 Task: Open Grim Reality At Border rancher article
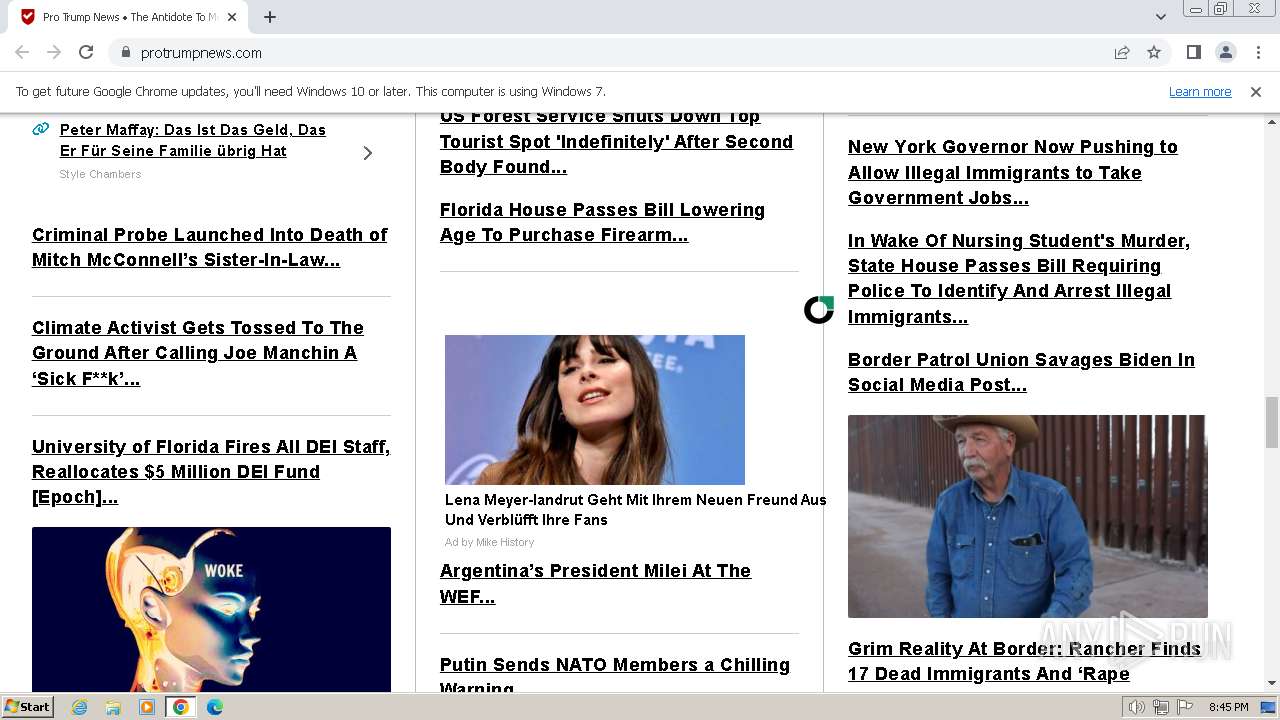[1024, 662]
